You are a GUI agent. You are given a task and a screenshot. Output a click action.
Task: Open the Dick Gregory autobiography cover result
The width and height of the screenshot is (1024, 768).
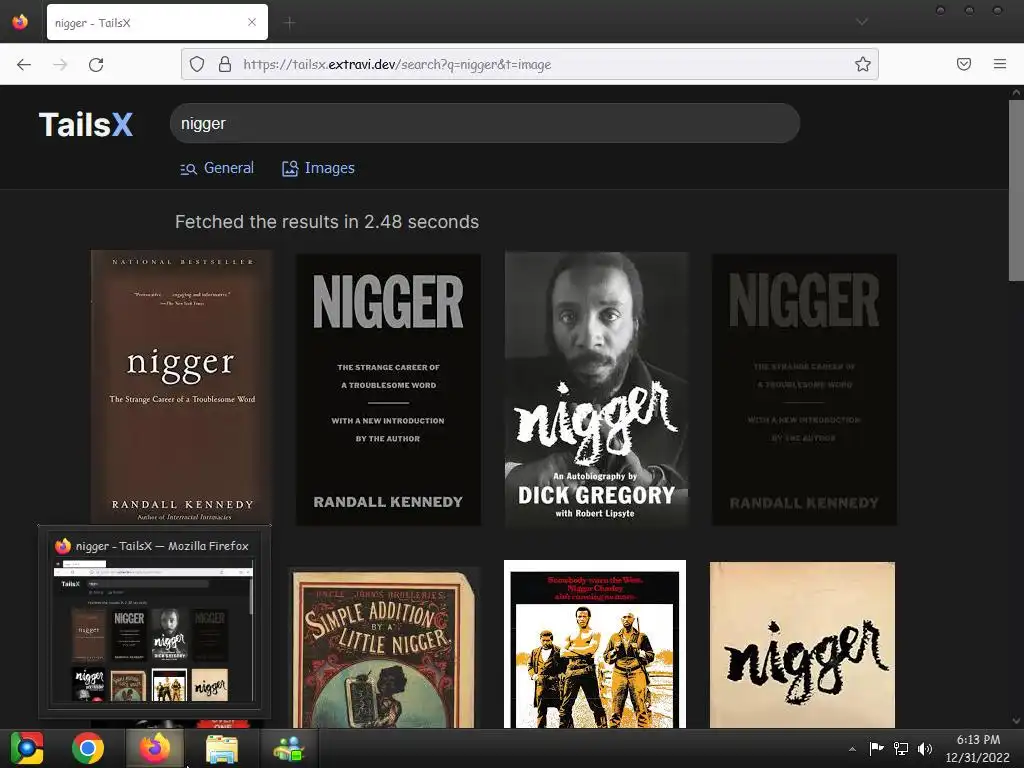(x=596, y=389)
